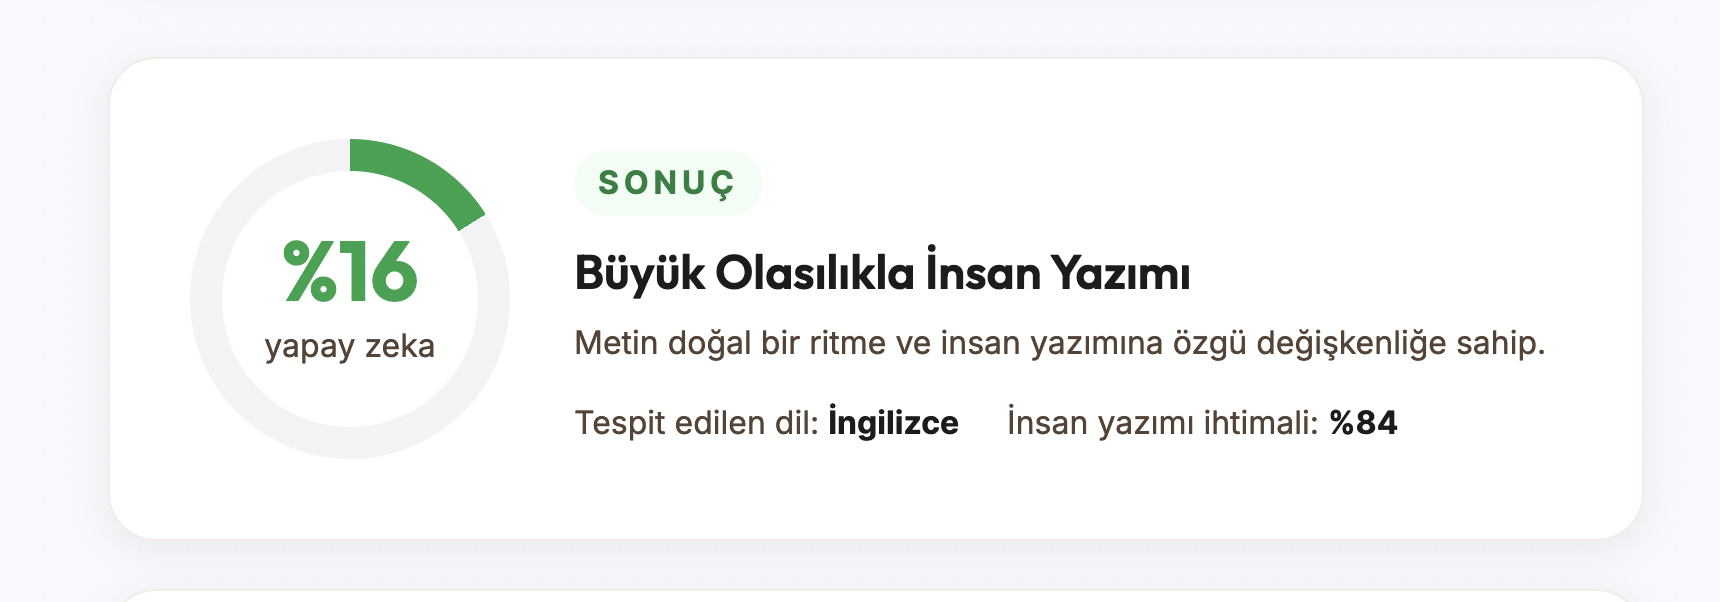This screenshot has width=1720, height=602.
Task: Click the "yapay zeka" label under the score
Action: pos(350,346)
